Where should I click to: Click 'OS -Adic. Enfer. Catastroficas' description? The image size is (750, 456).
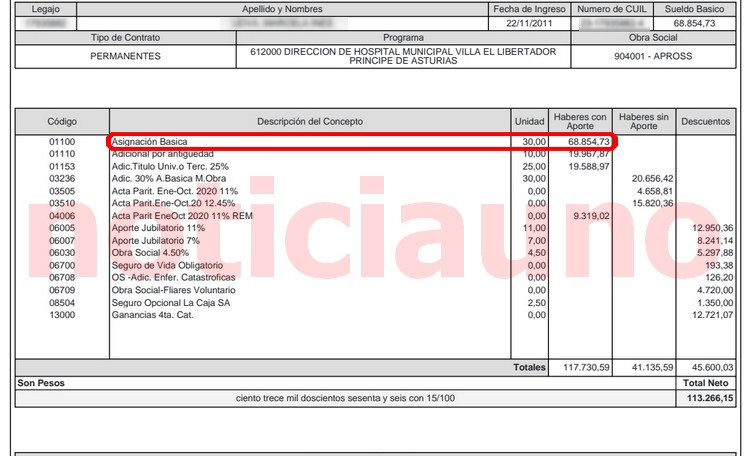[173, 278]
